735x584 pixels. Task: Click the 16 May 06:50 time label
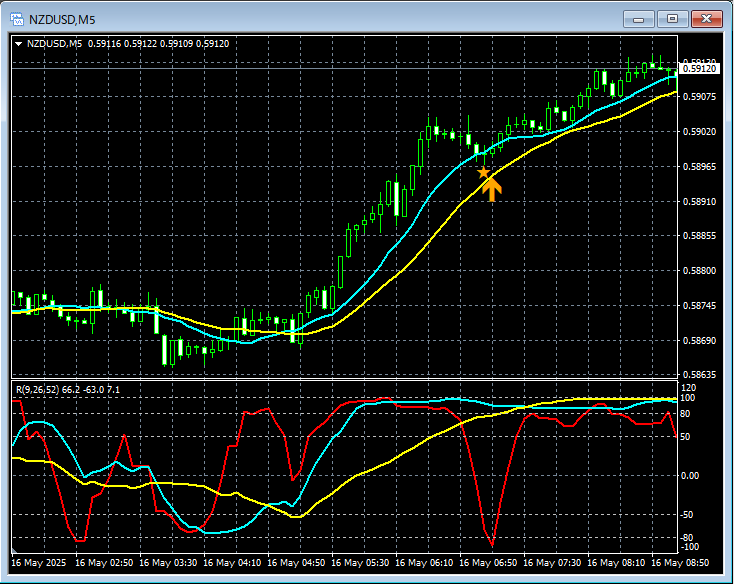(488, 562)
